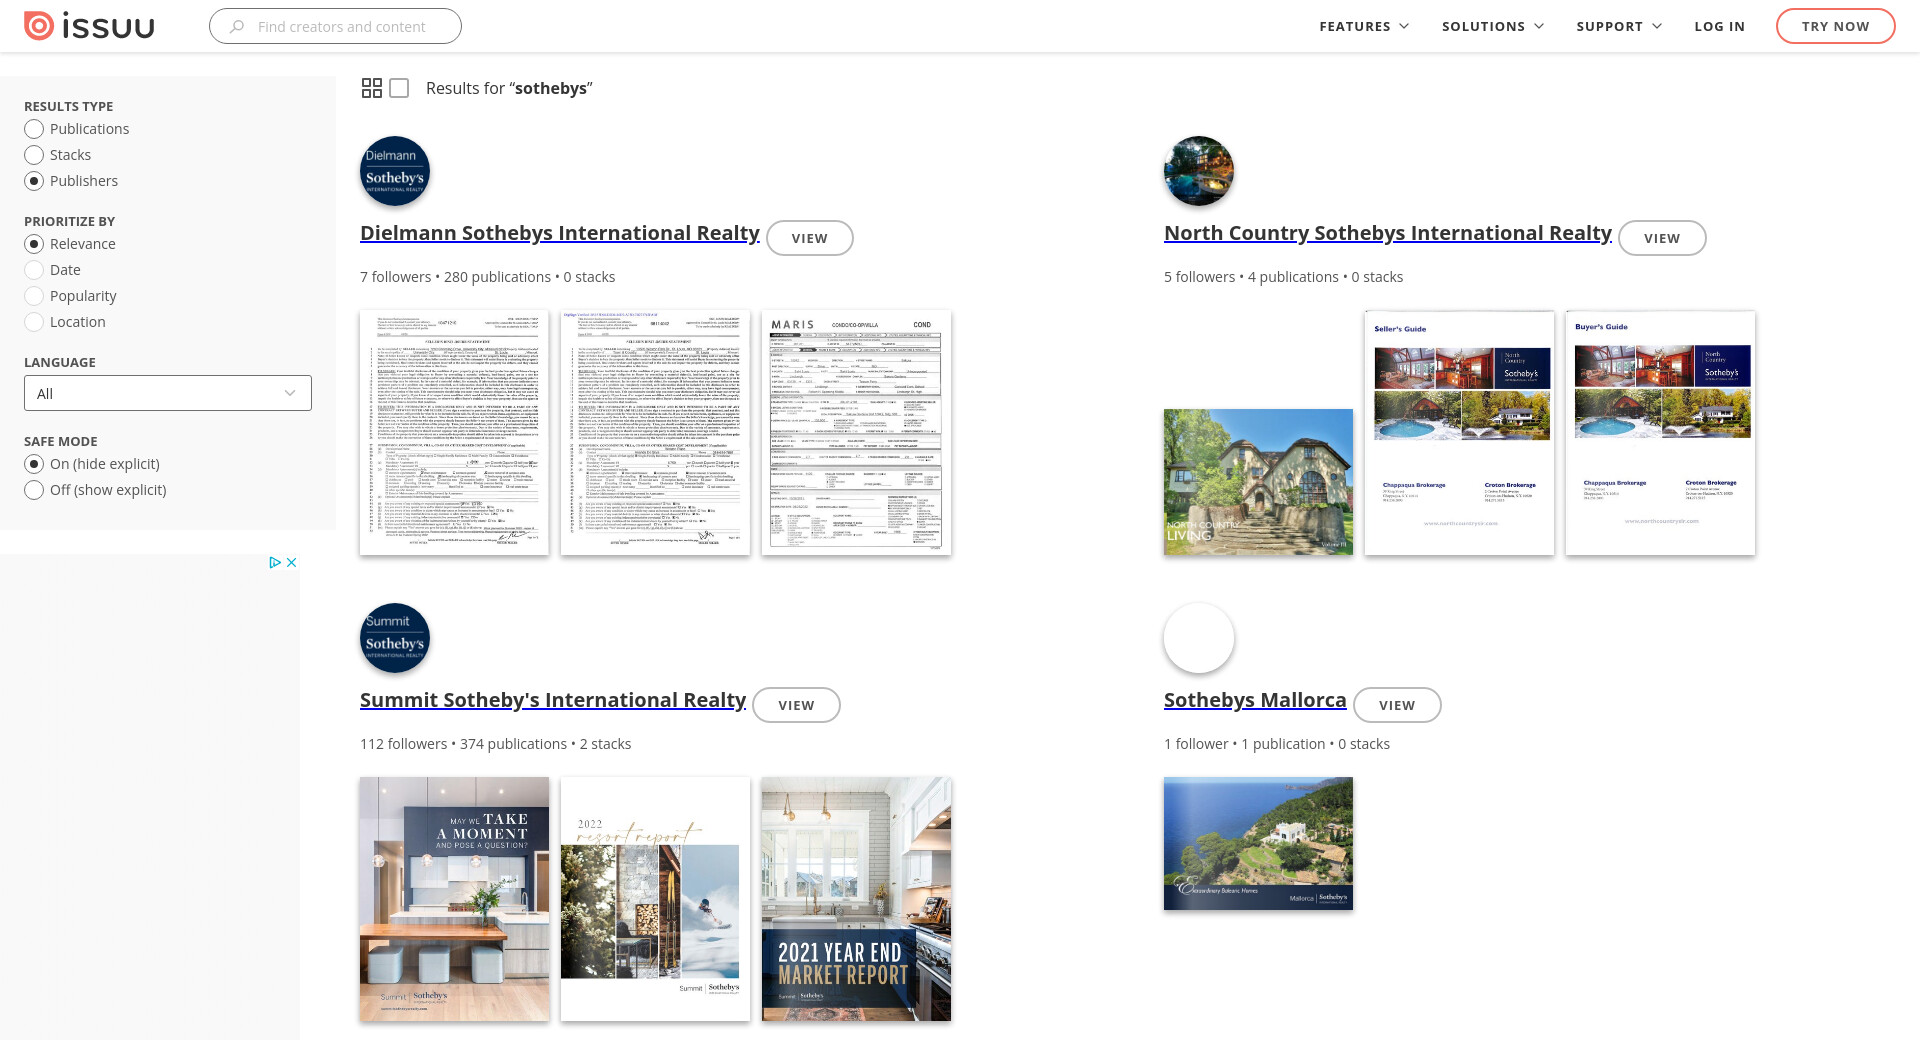Image resolution: width=1920 pixels, height=1040 pixels.
Task: Turn safe mode off (show explicit)
Action: pos(34,490)
